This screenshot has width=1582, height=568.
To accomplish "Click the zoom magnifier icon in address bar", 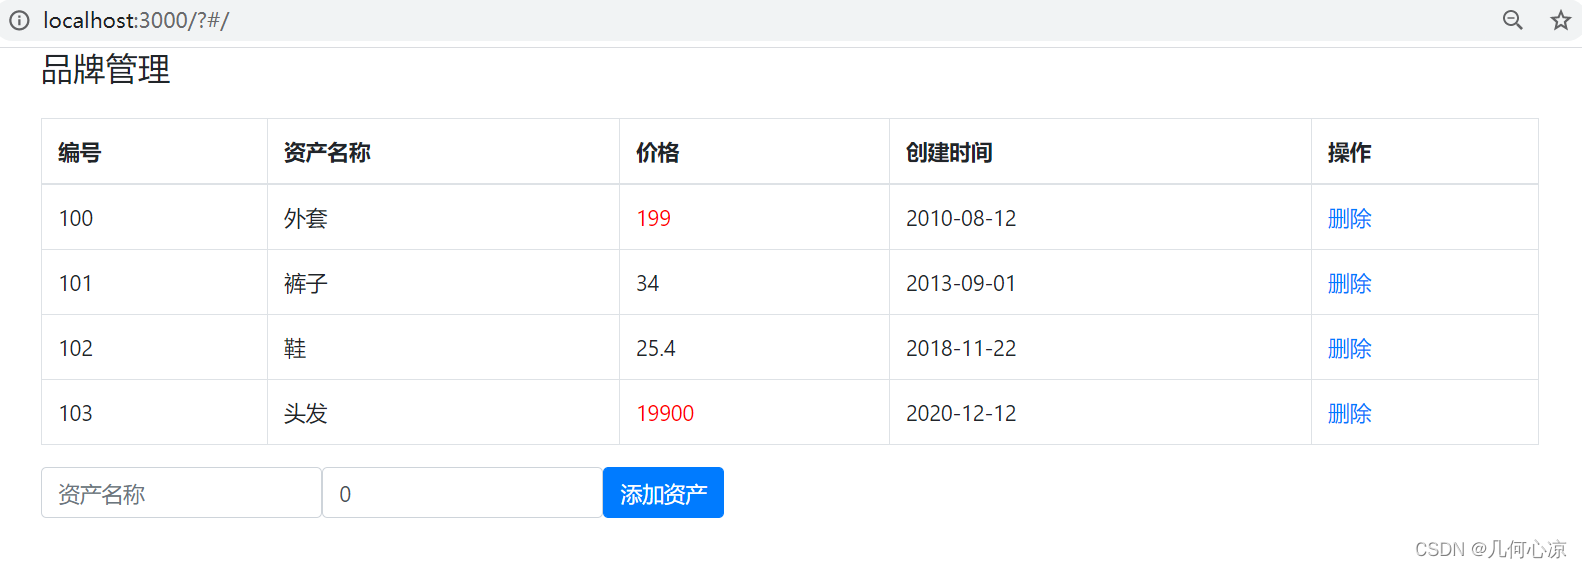I will click(1512, 20).
